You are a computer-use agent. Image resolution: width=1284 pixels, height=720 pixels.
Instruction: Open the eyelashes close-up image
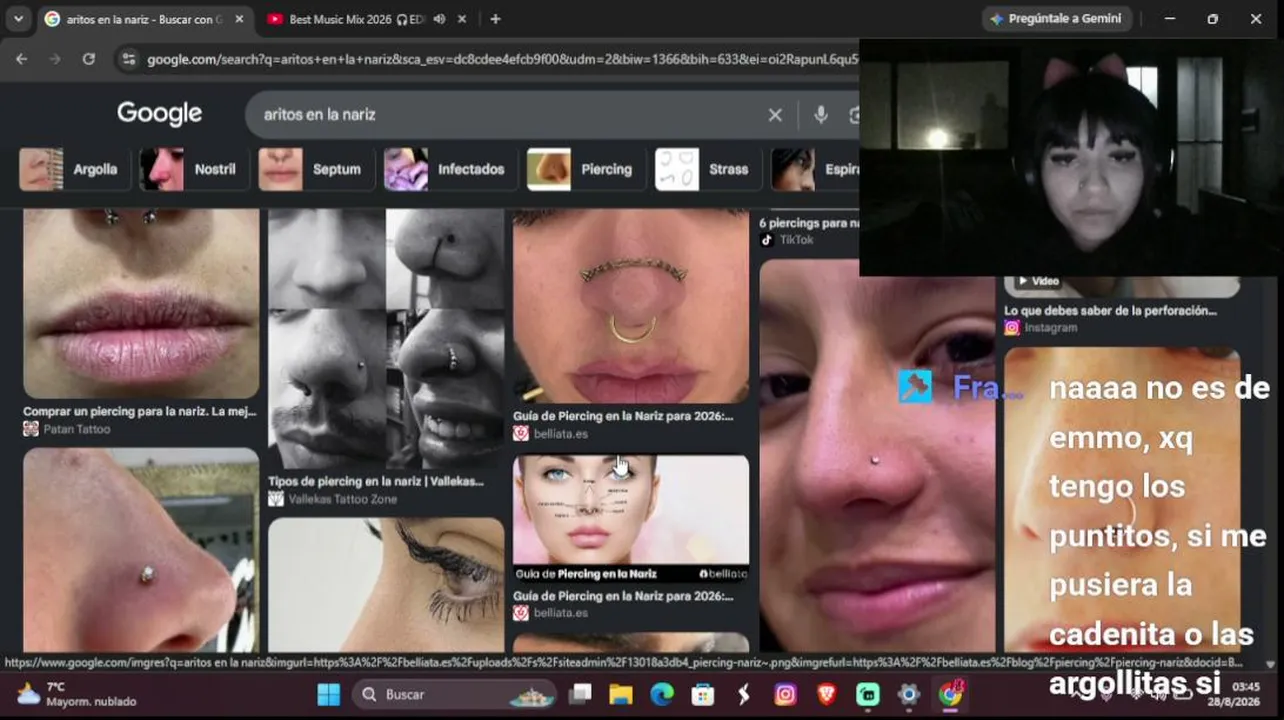pyautogui.click(x=386, y=585)
